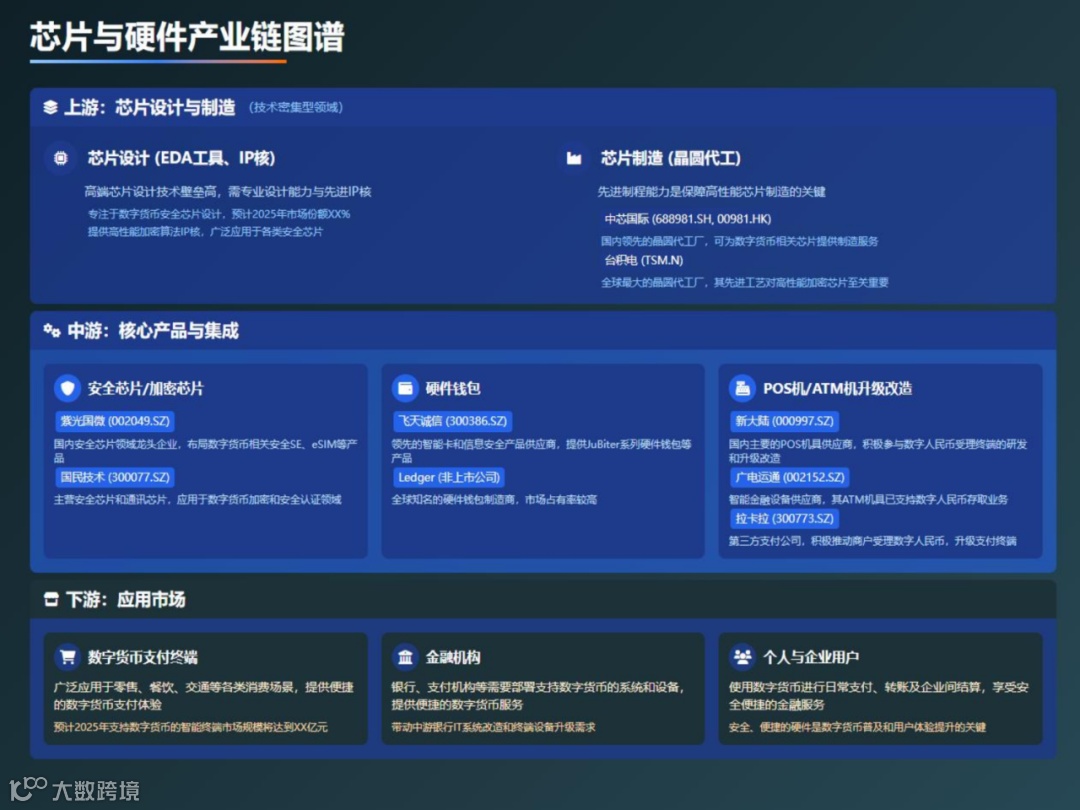Click line 带动中游银行IT系统改造和终端设备升级需求
The width and height of the screenshot is (1080, 810).
tap(494, 727)
